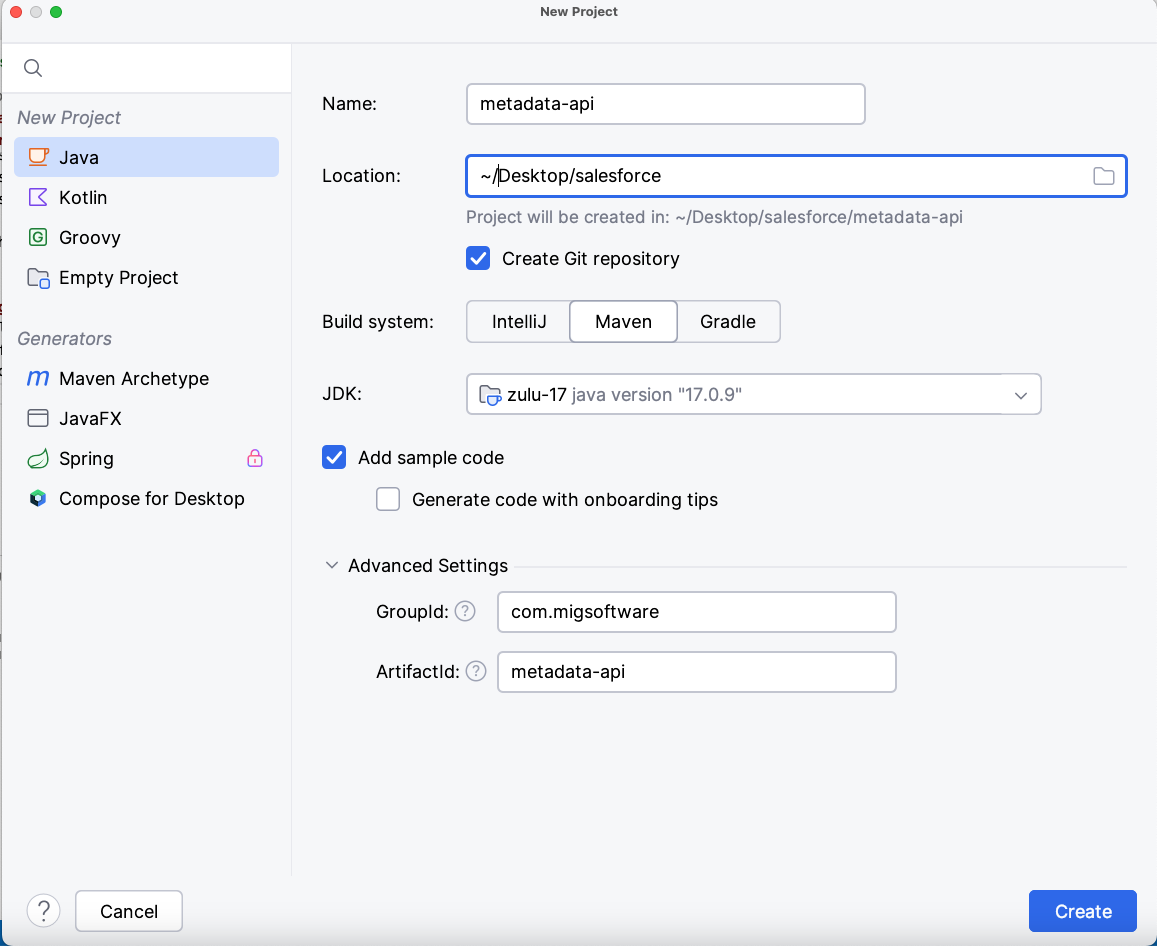Choose Gradle build system
1157x946 pixels.
click(x=728, y=322)
